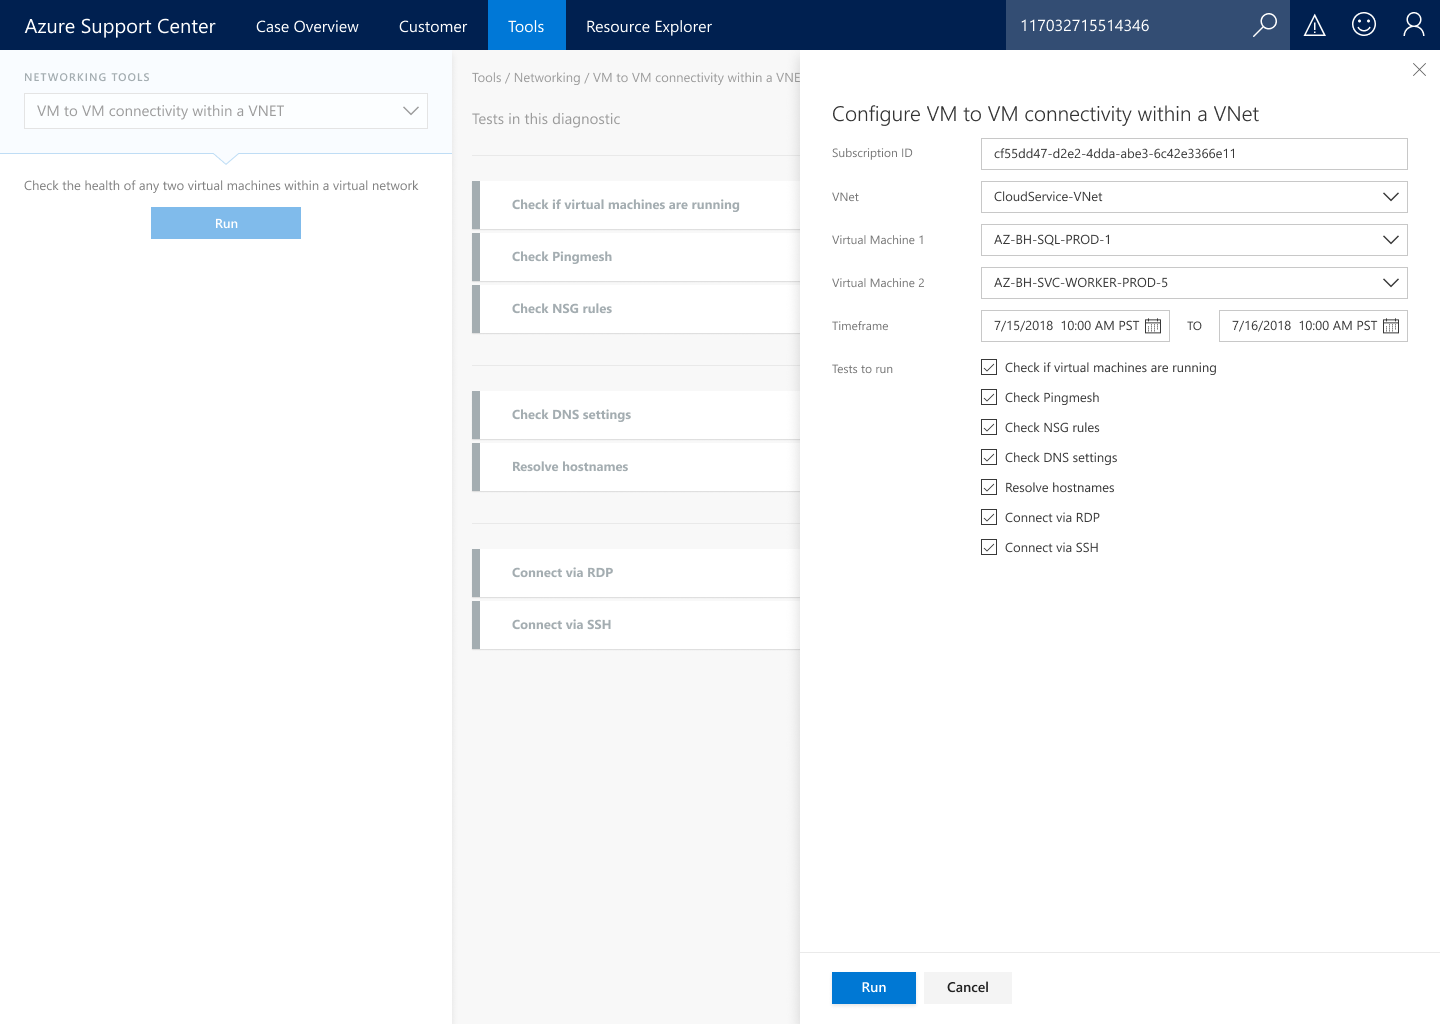Toggle the Resolve hostnames checkbox

(989, 487)
